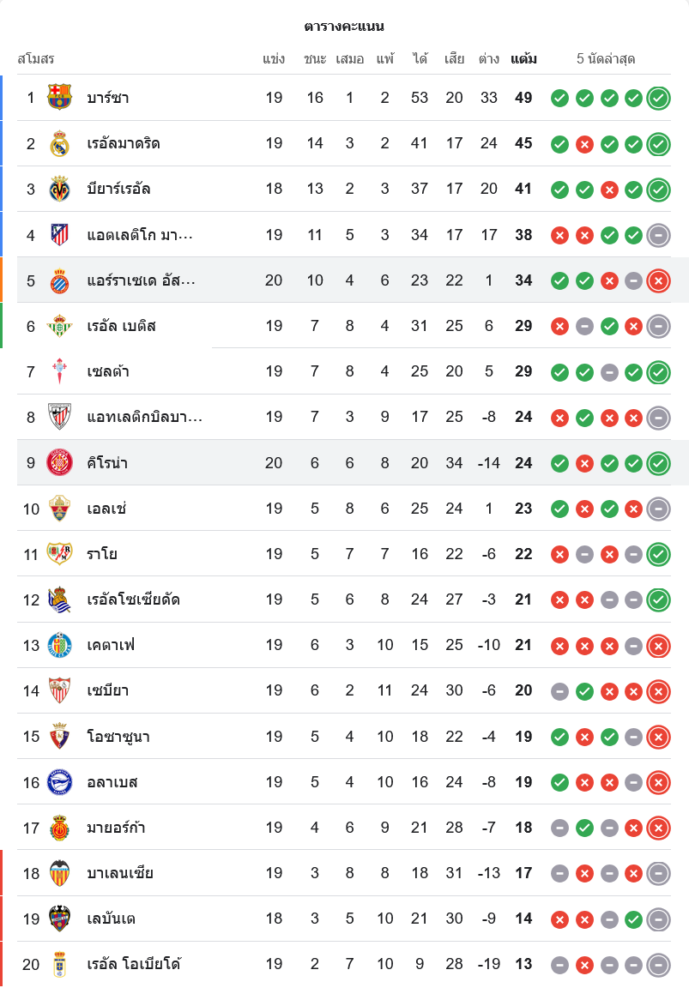Click the Valencia bat crest icon

(x=60, y=873)
